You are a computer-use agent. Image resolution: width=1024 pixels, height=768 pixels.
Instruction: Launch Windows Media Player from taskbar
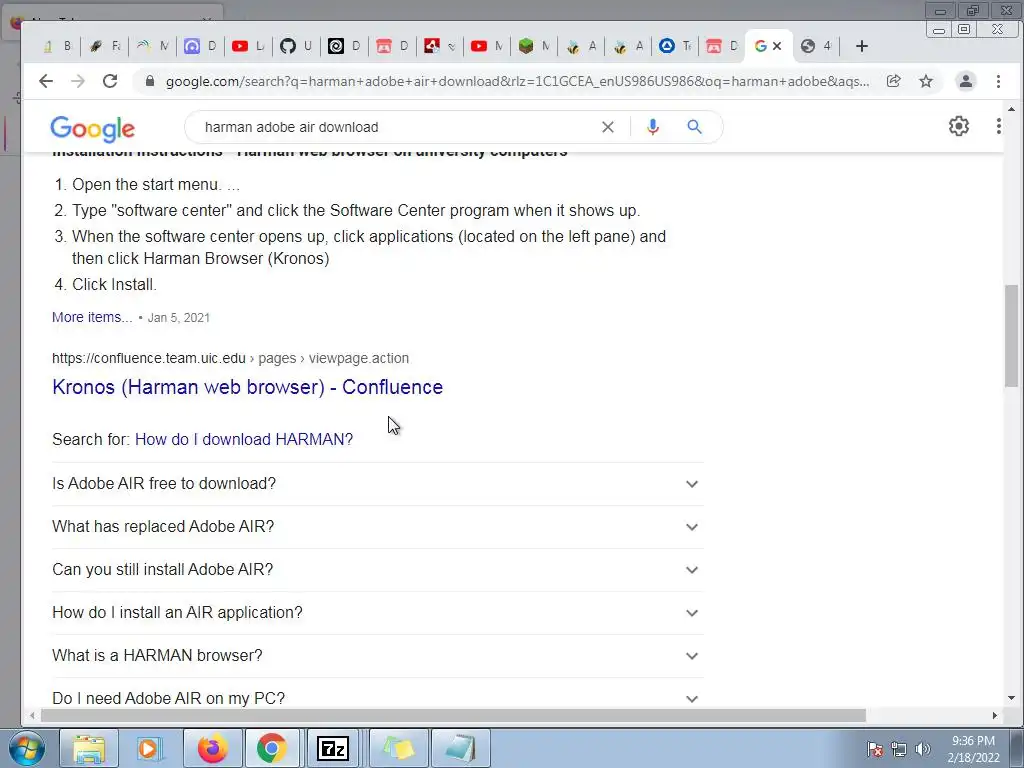click(148, 748)
